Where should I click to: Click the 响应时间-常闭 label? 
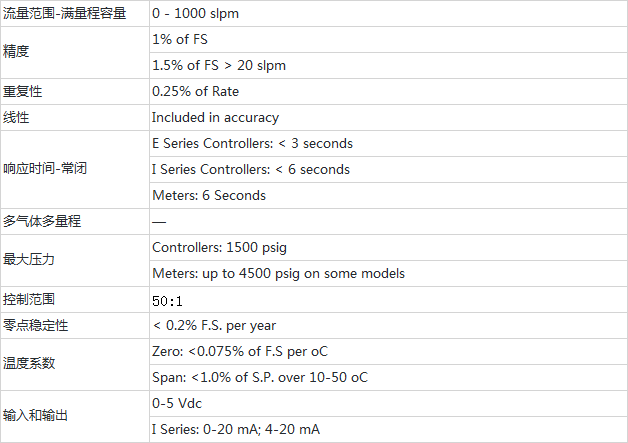(x=45, y=169)
